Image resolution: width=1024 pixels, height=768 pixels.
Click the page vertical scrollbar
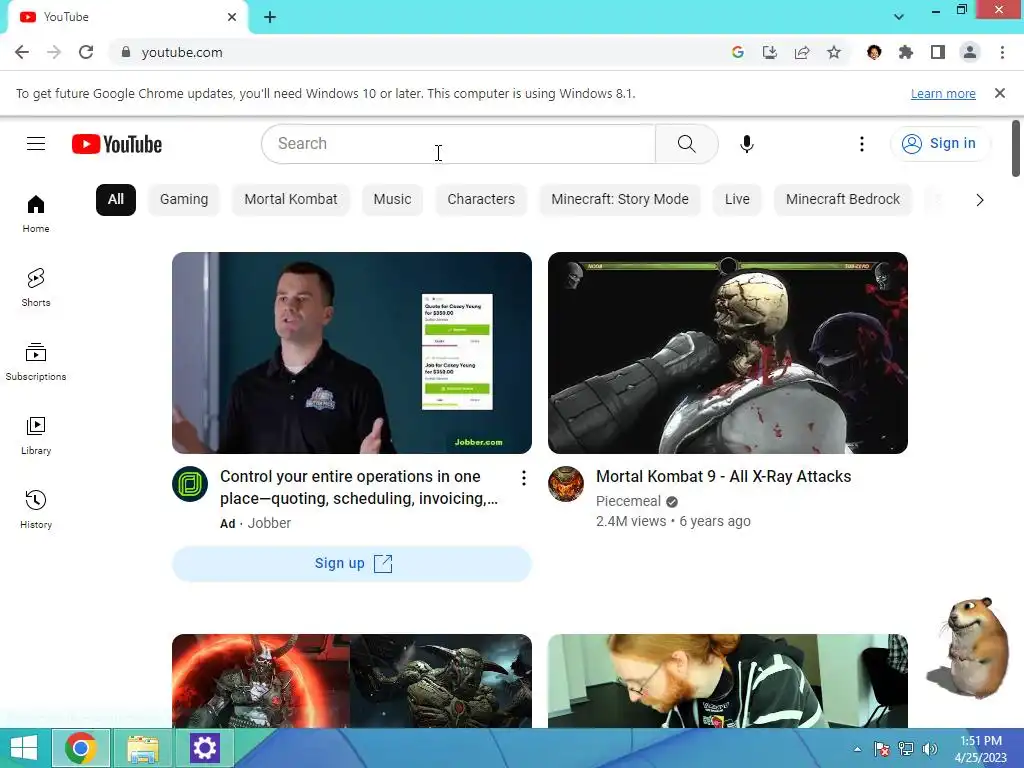(x=1016, y=148)
